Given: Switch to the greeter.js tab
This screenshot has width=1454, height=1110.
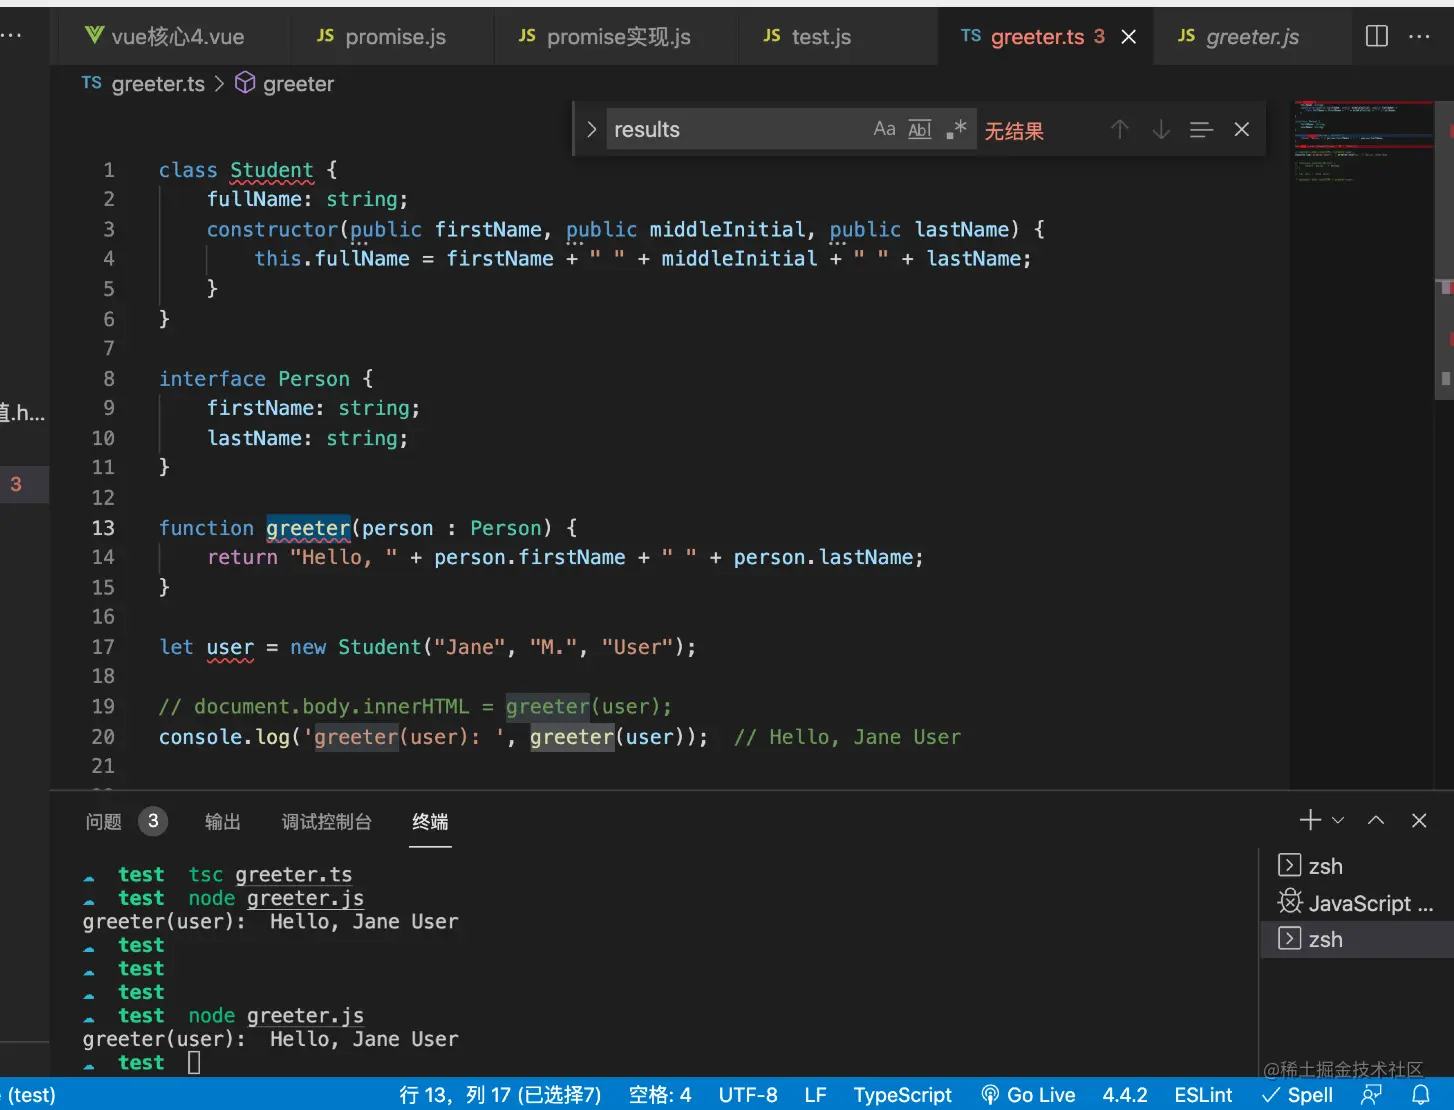Looking at the screenshot, I should pos(1239,37).
